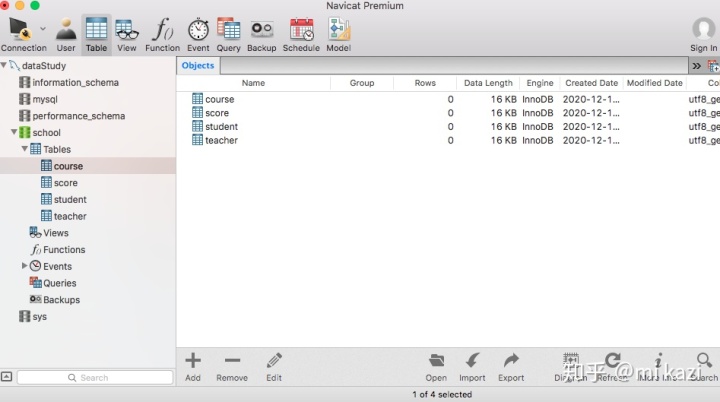Click the Import button
This screenshot has height=402, width=720.
tap(472, 367)
